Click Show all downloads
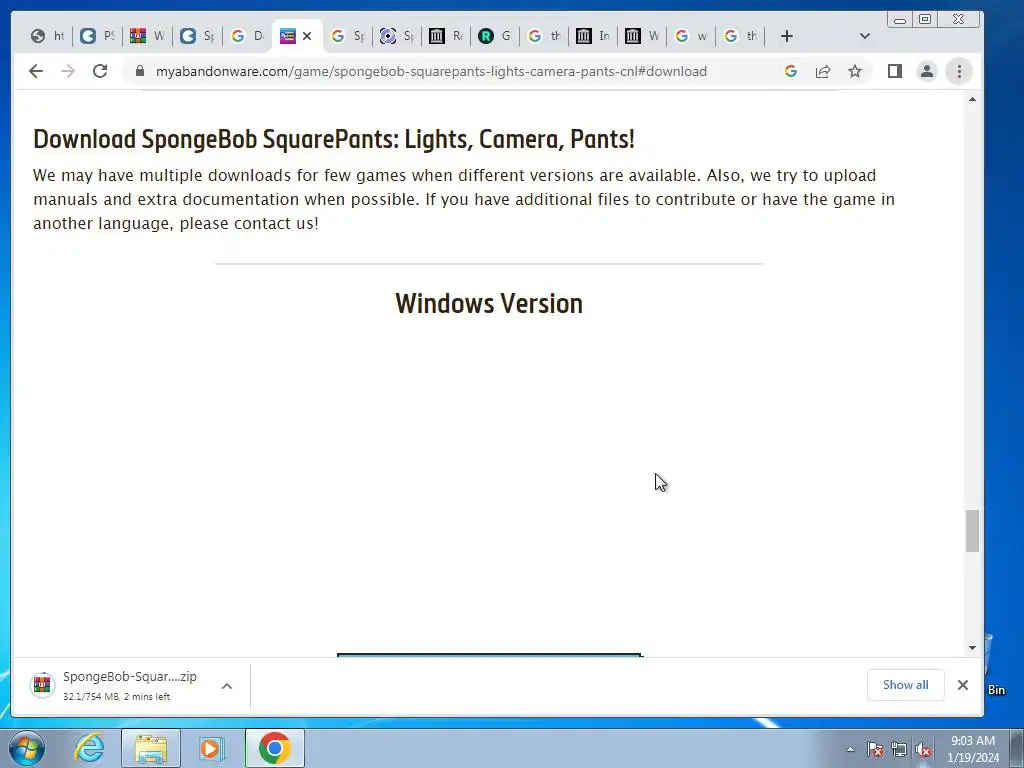This screenshot has height=768, width=1024. click(x=905, y=684)
